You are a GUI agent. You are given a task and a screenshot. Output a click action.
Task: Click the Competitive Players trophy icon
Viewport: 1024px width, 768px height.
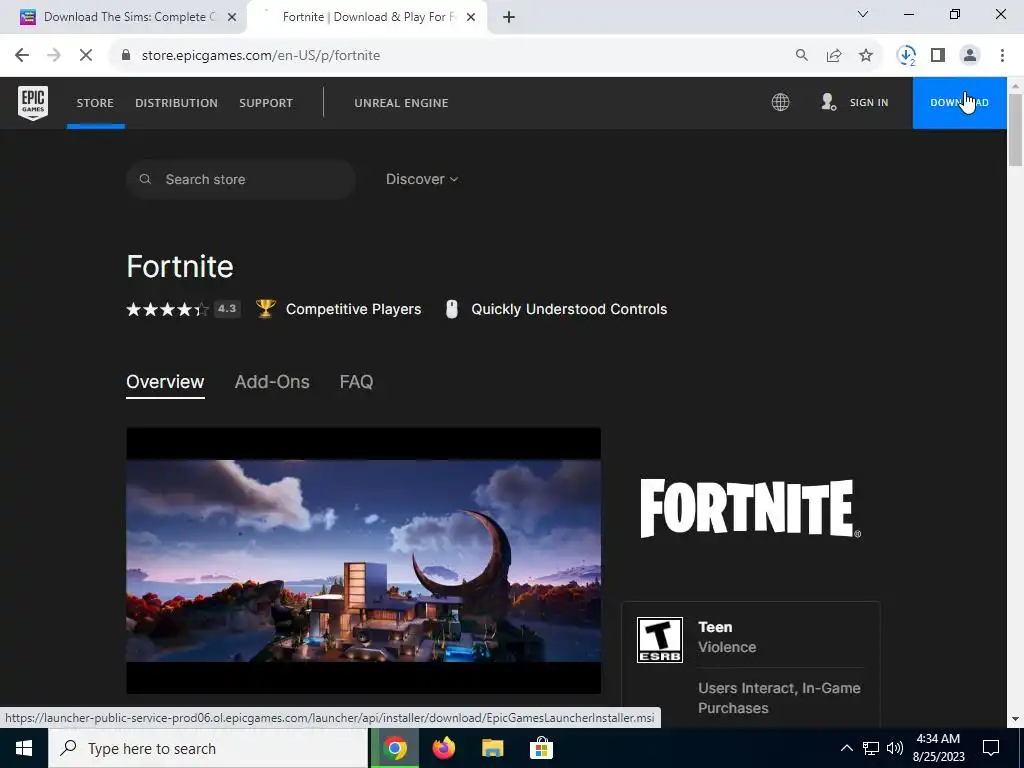[266, 308]
